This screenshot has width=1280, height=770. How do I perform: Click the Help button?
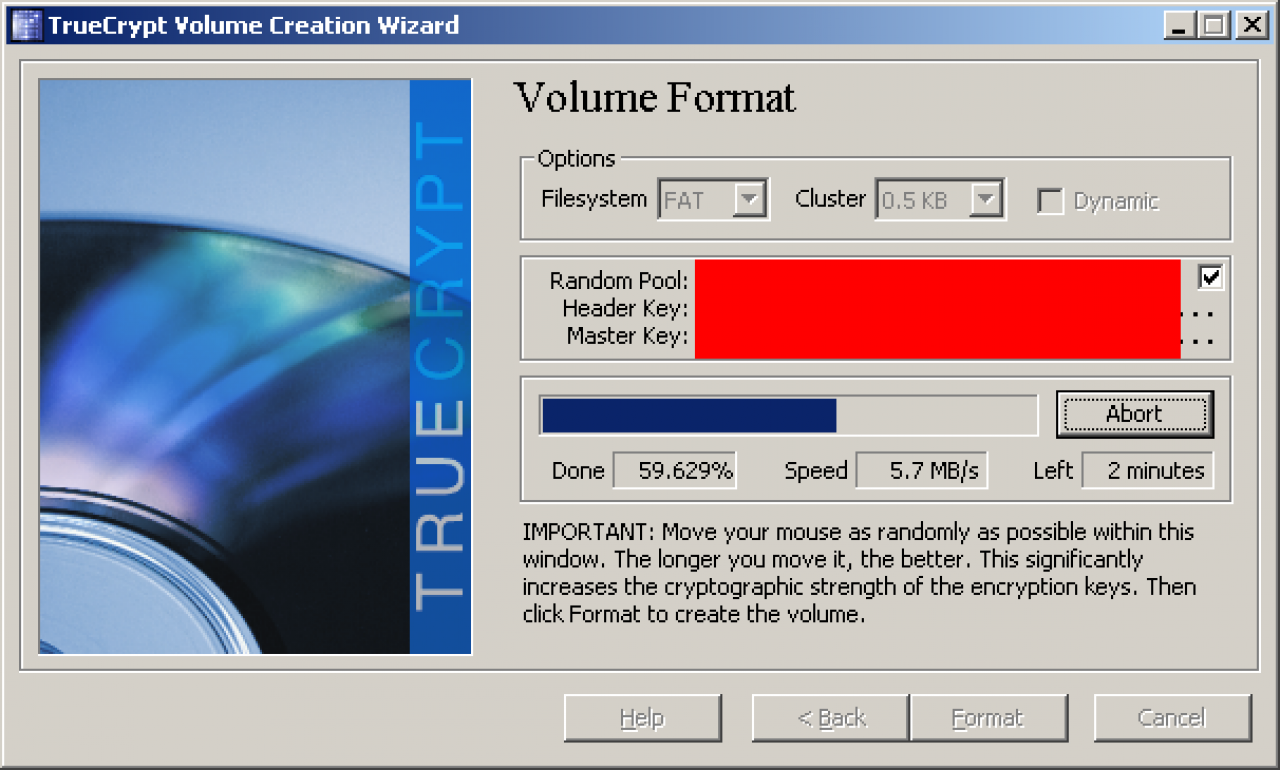(x=642, y=718)
